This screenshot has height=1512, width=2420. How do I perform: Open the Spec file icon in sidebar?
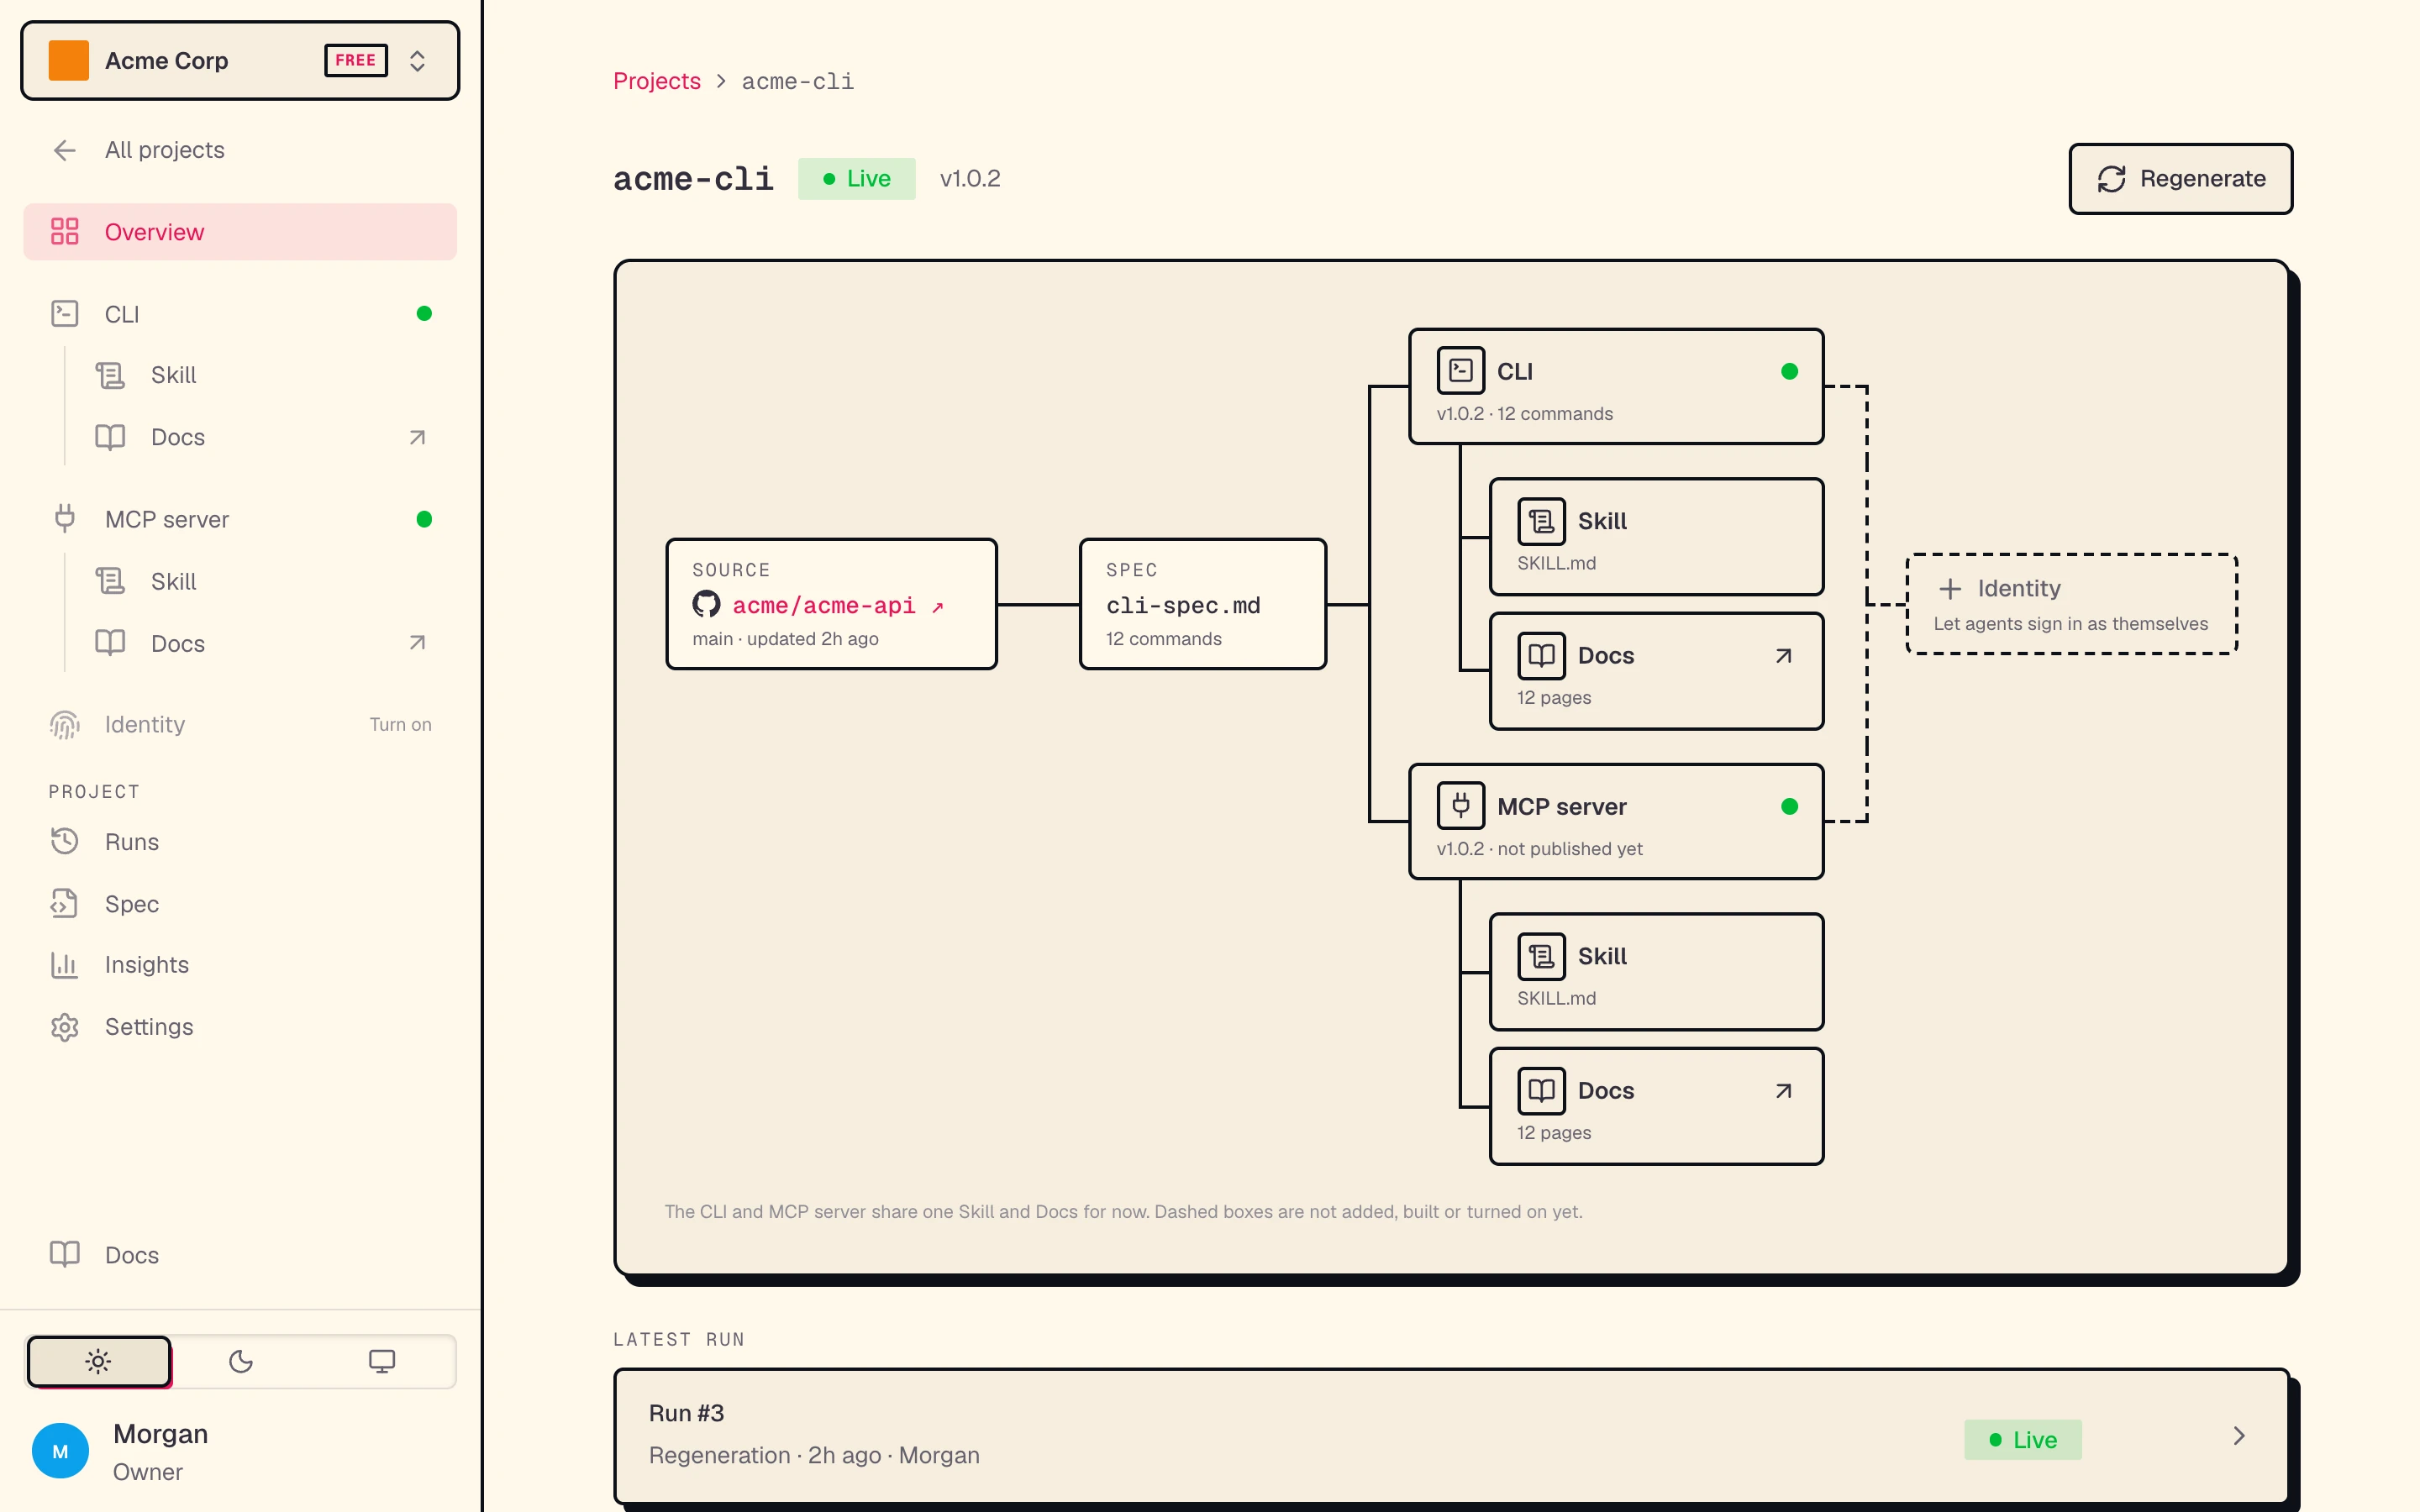pos(65,904)
